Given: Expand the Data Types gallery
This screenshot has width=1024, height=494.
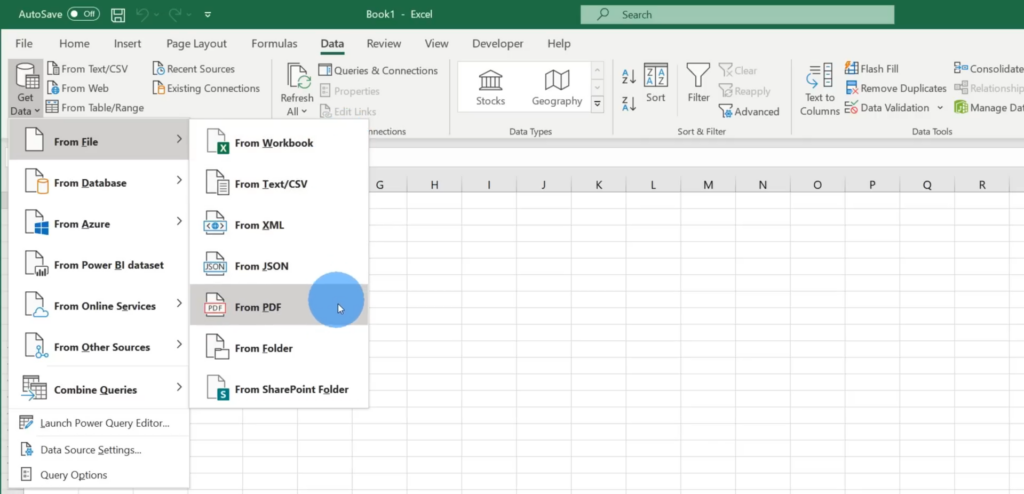Looking at the screenshot, I should click(x=597, y=104).
